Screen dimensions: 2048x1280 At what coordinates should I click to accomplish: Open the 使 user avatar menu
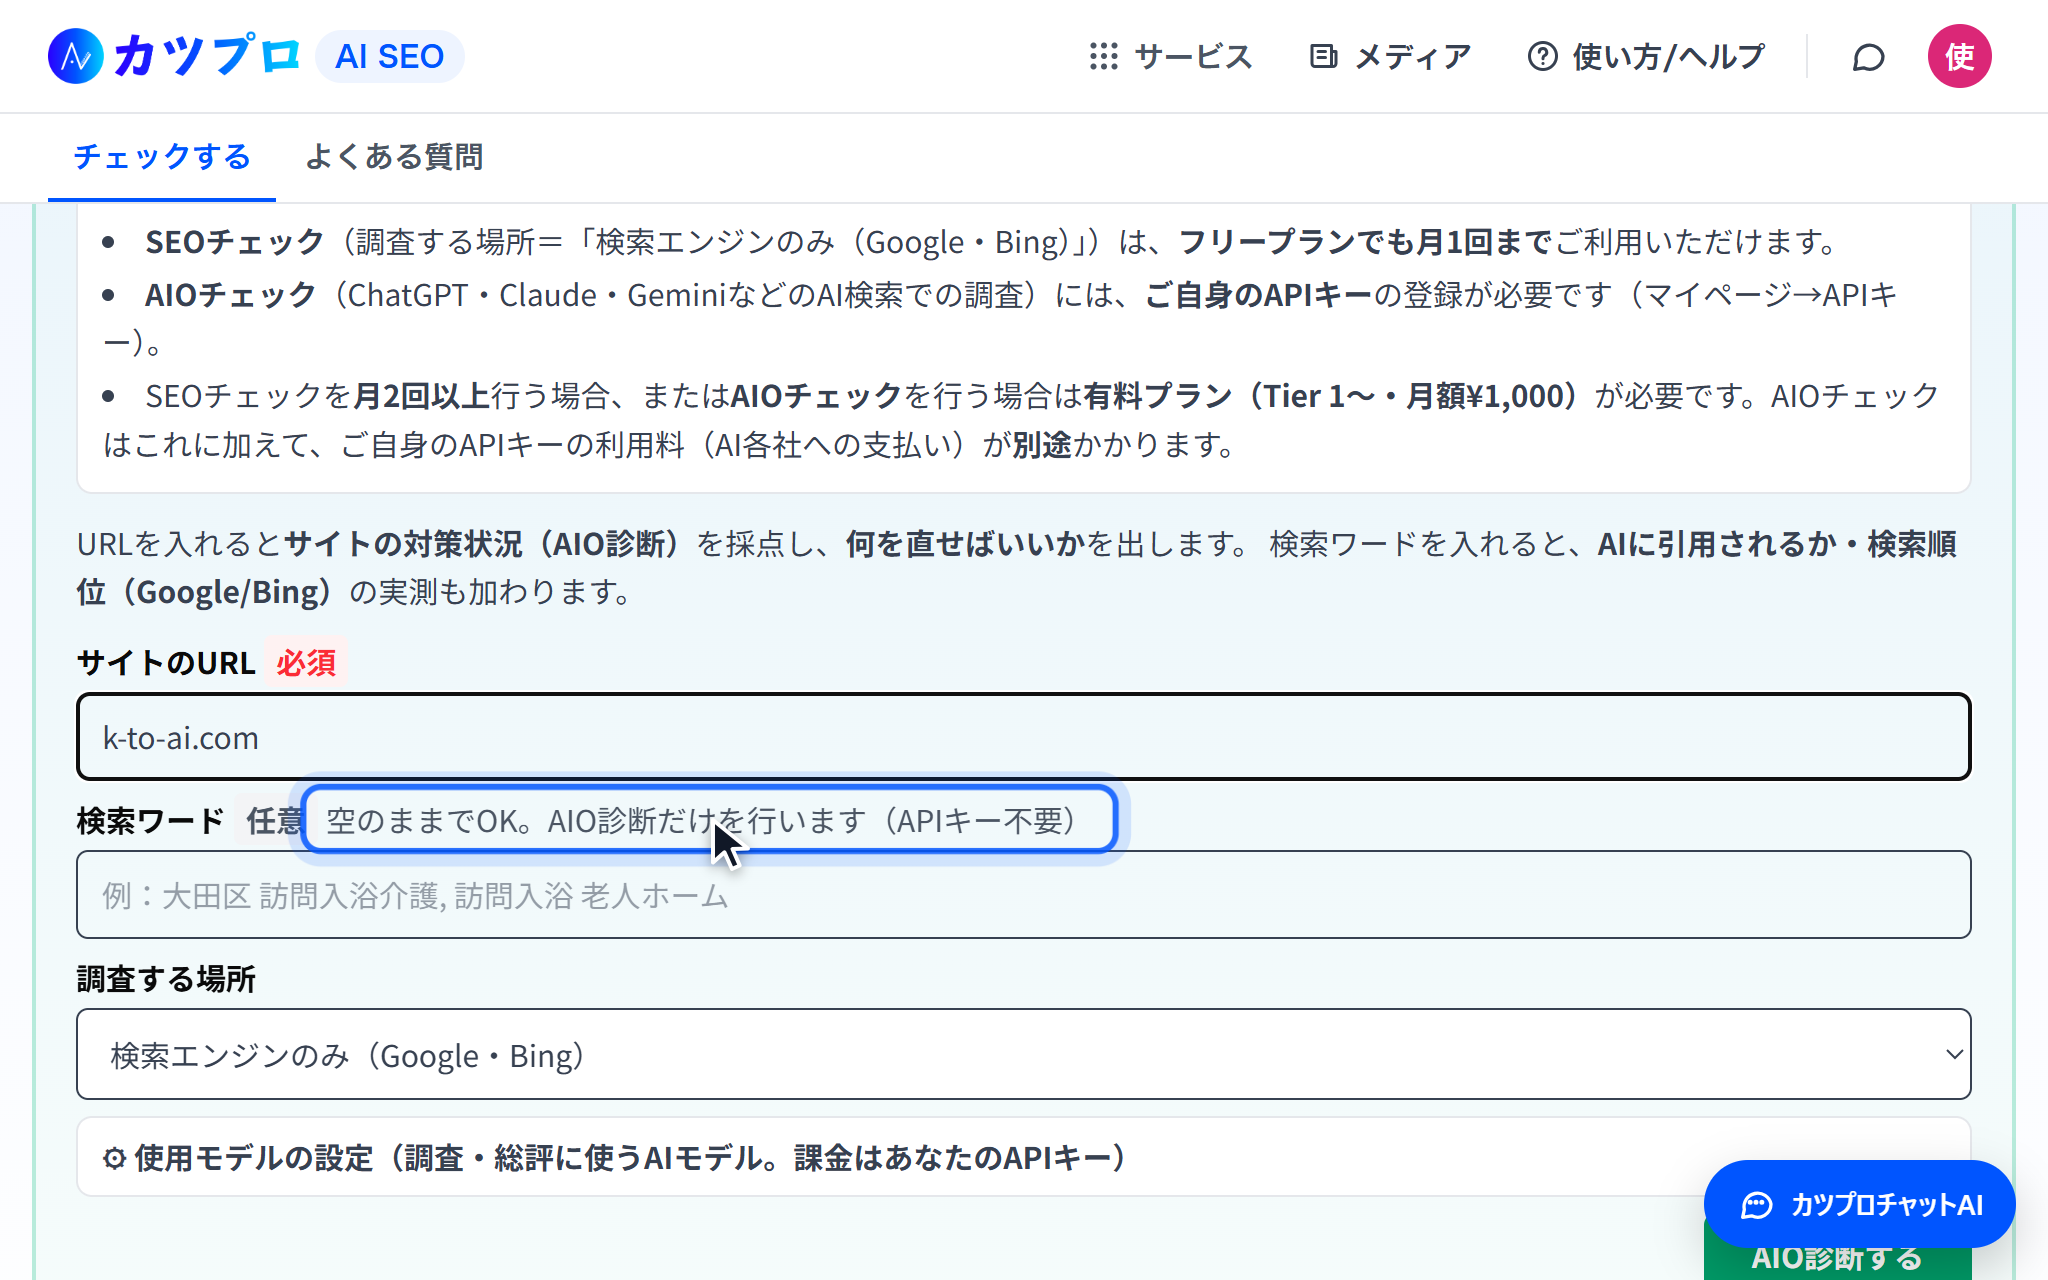point(1959,56)
